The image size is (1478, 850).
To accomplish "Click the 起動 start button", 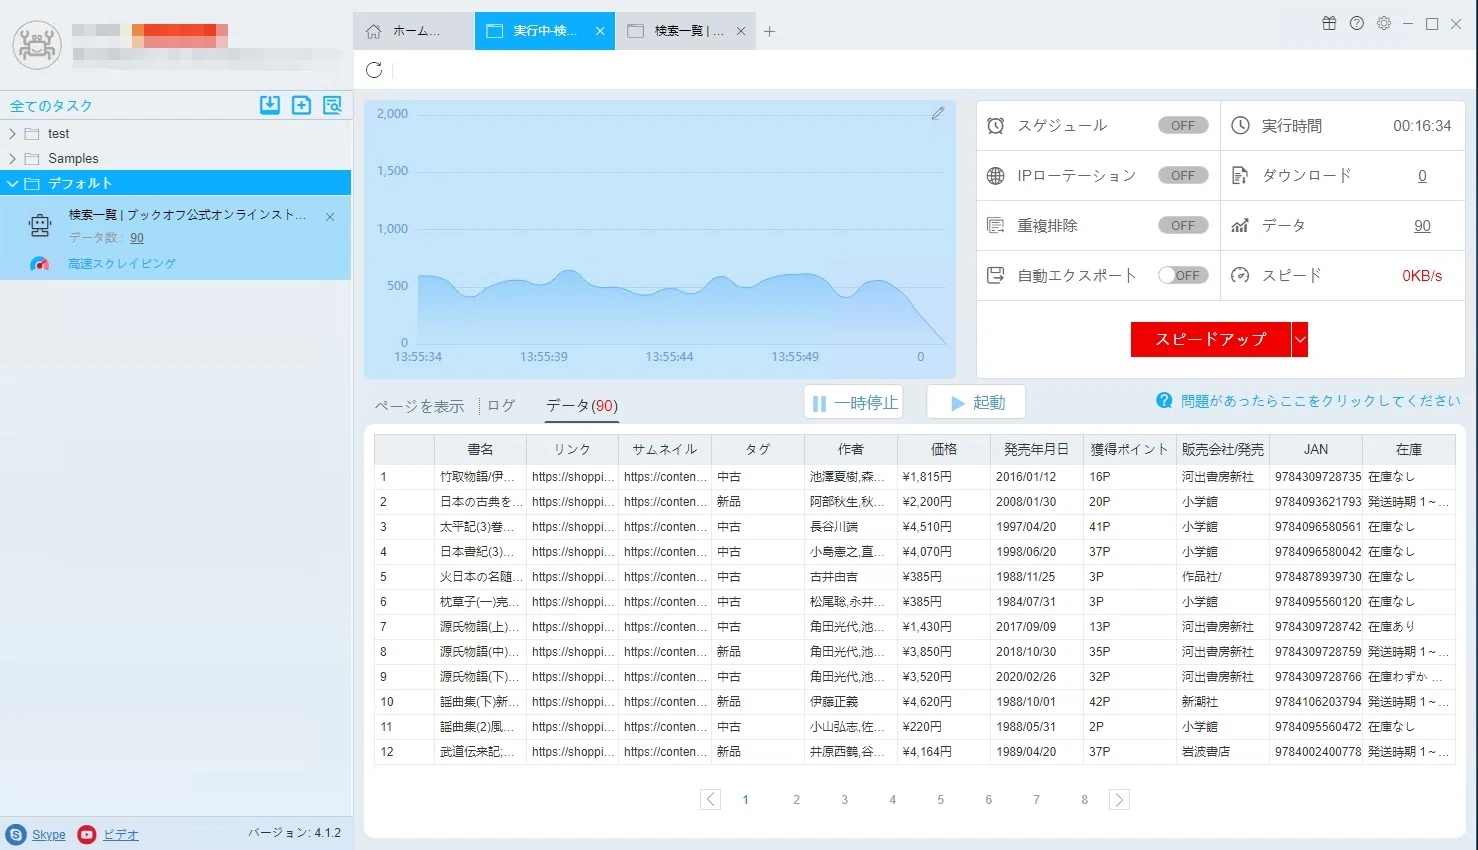I will point(976,403).
